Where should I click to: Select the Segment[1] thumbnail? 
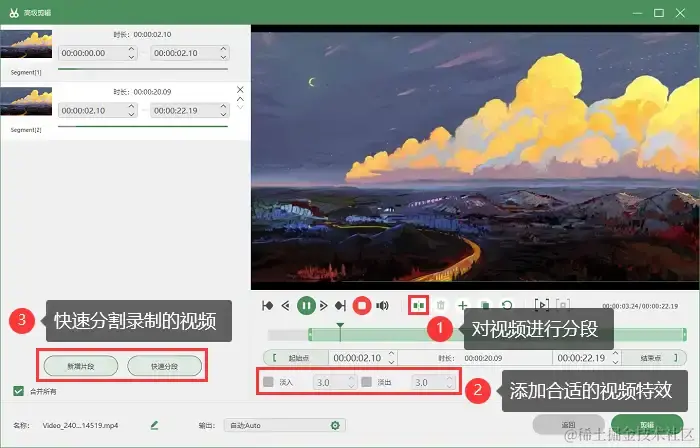[26, 44]
